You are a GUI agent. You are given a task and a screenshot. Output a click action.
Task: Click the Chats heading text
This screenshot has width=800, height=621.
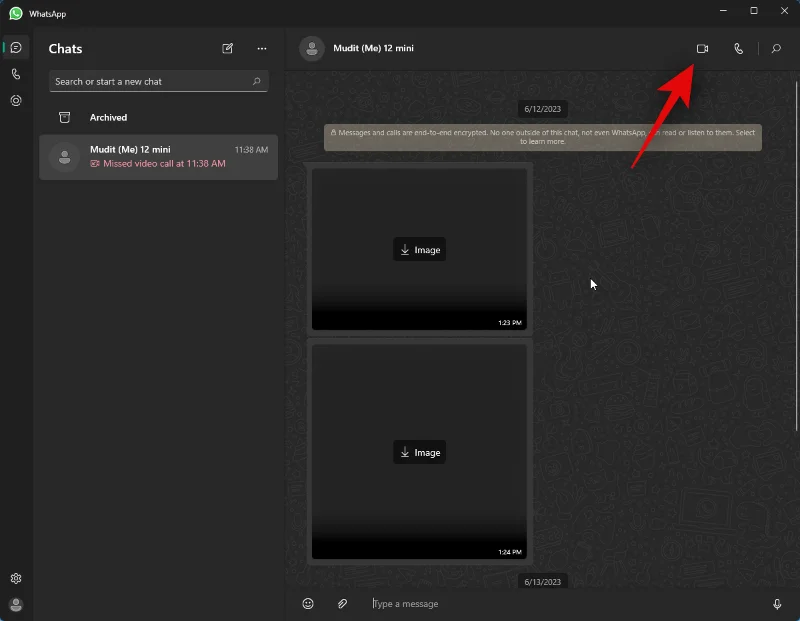click(65, 48)
